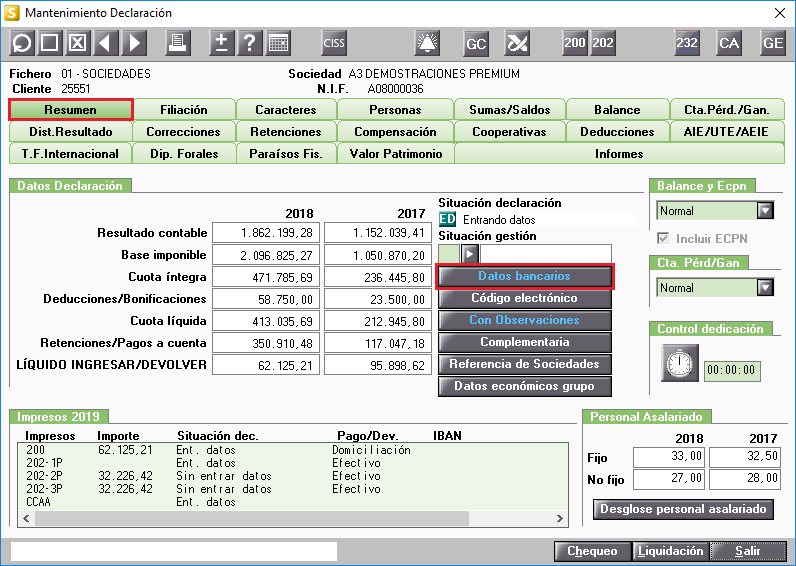
Task: Click the 2018 Resultado contable field
Action: 266,233
